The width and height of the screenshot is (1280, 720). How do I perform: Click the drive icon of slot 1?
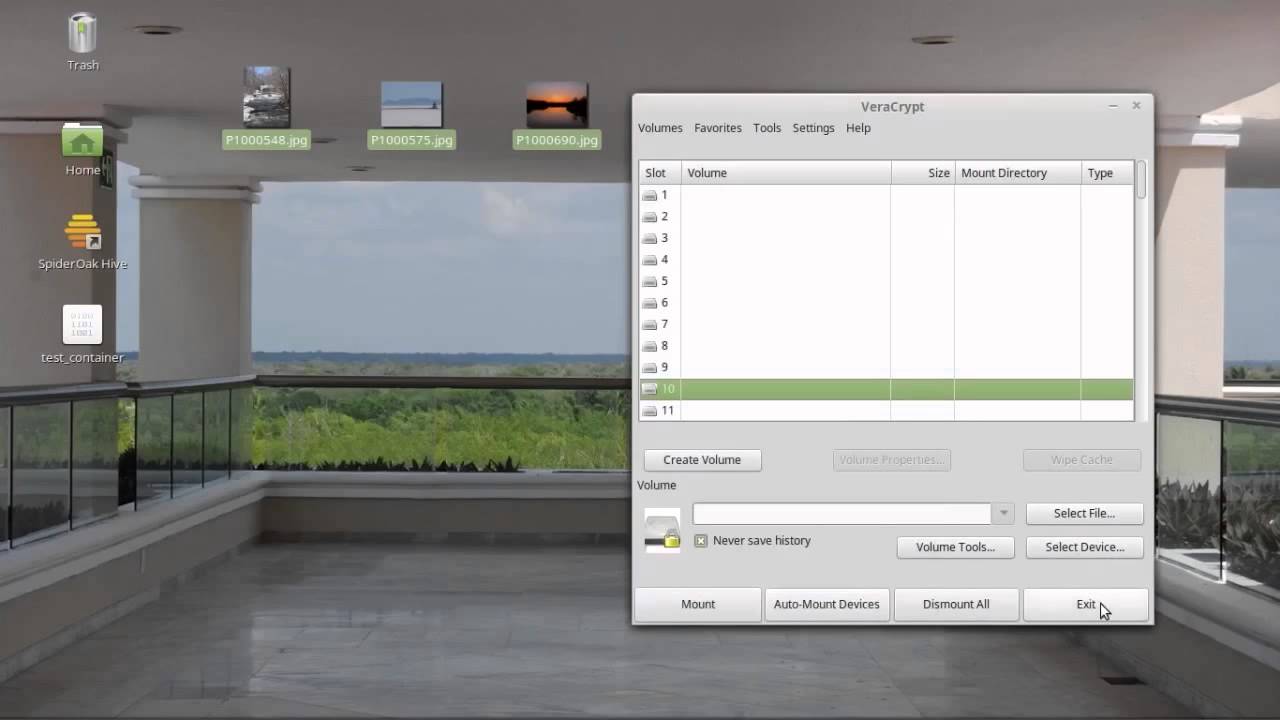(x=650, y=196)
